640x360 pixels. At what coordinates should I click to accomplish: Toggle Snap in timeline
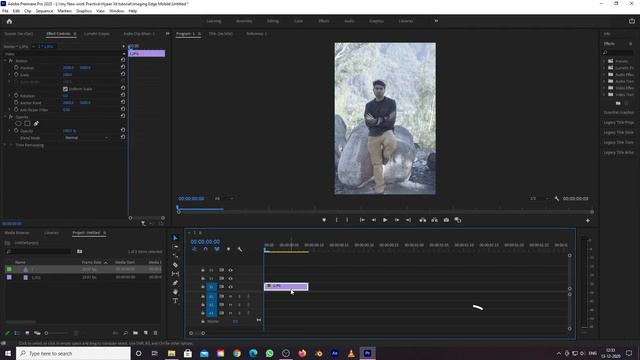[206, 249]
